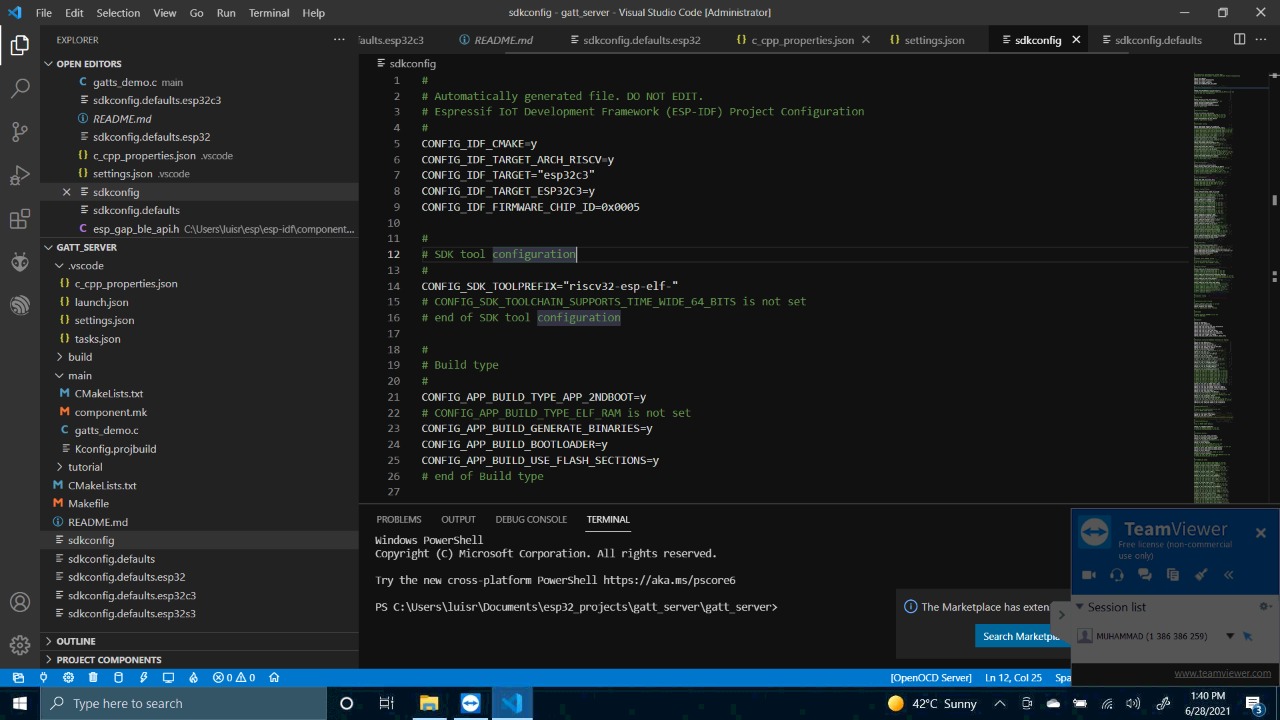
Task: Collapse the TeamViewer panel with double chevron
Action: click(x=1229, y=575)
